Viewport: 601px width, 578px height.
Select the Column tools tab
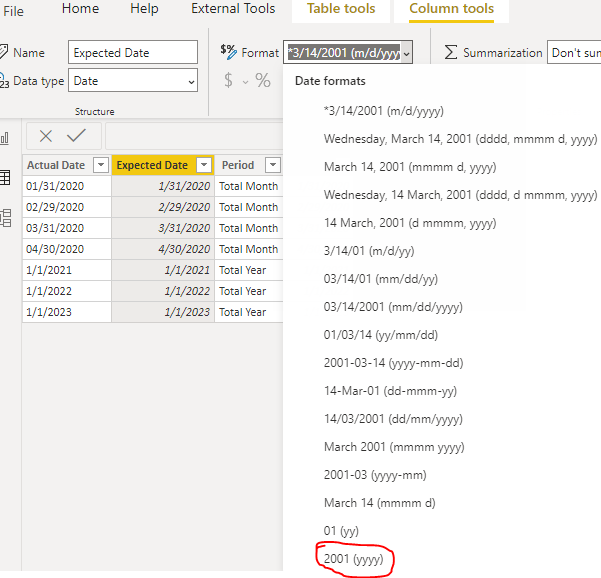point(452,8)
